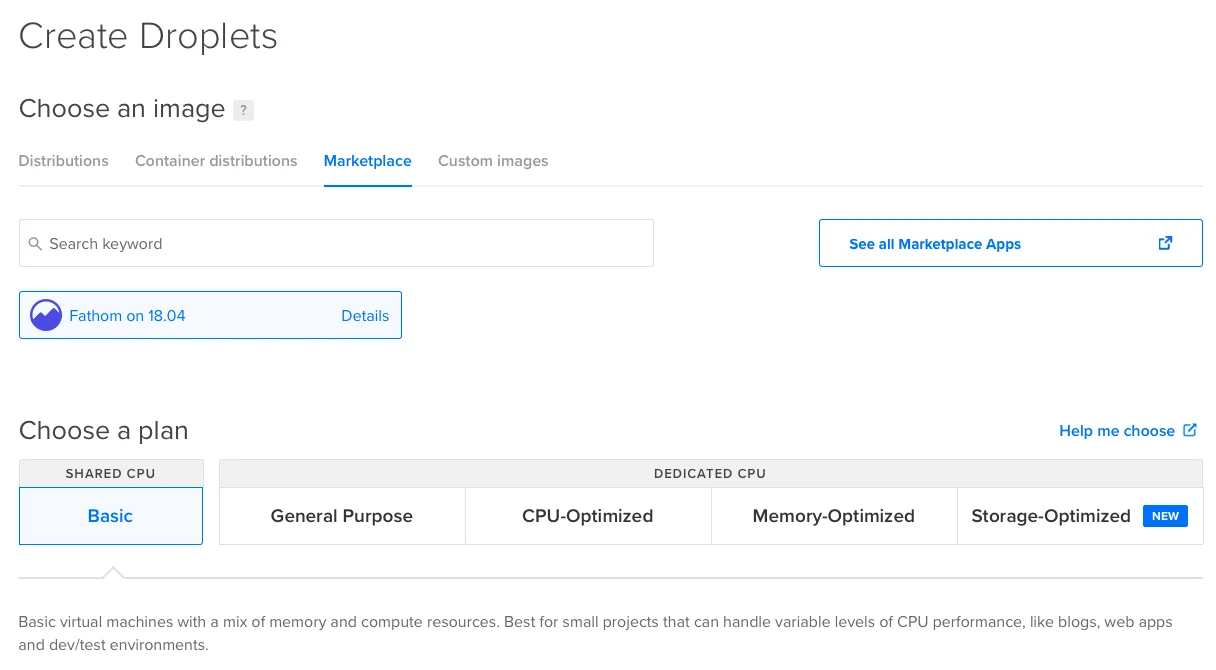Click the external link icon on See all Marketplace Apps

[1165, 243]
